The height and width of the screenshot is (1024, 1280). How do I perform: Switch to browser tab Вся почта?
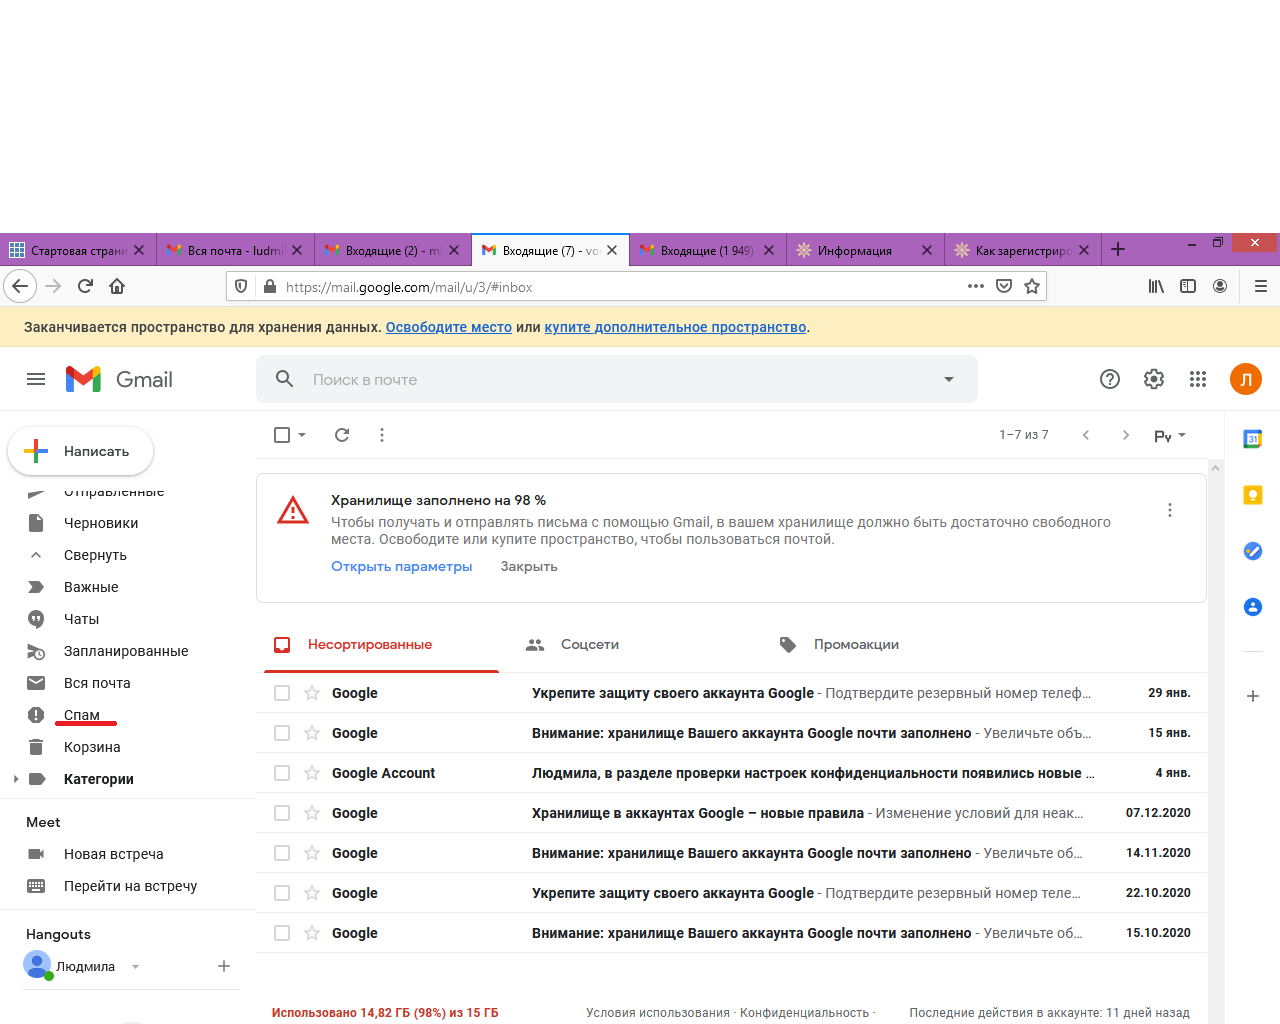point(235,250)
